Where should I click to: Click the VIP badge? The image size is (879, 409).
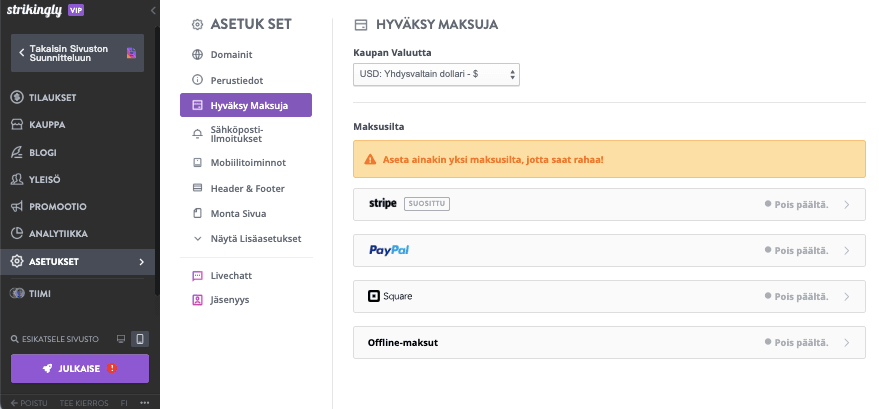(76, 10)
